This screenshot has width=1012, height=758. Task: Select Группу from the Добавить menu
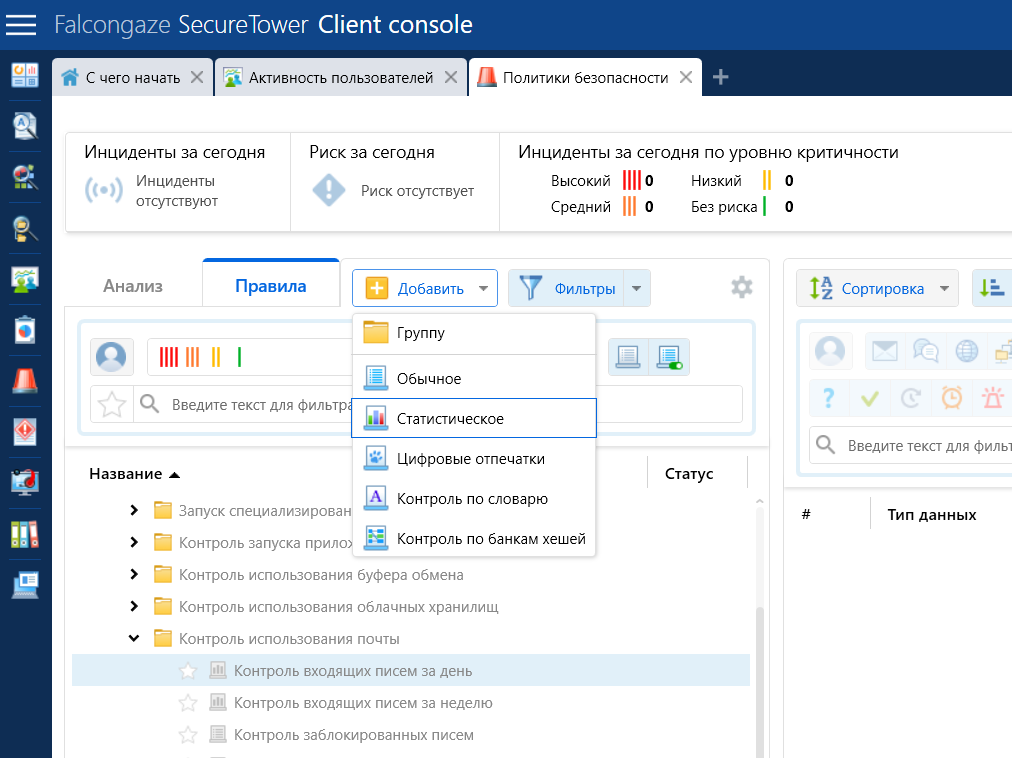474,333
